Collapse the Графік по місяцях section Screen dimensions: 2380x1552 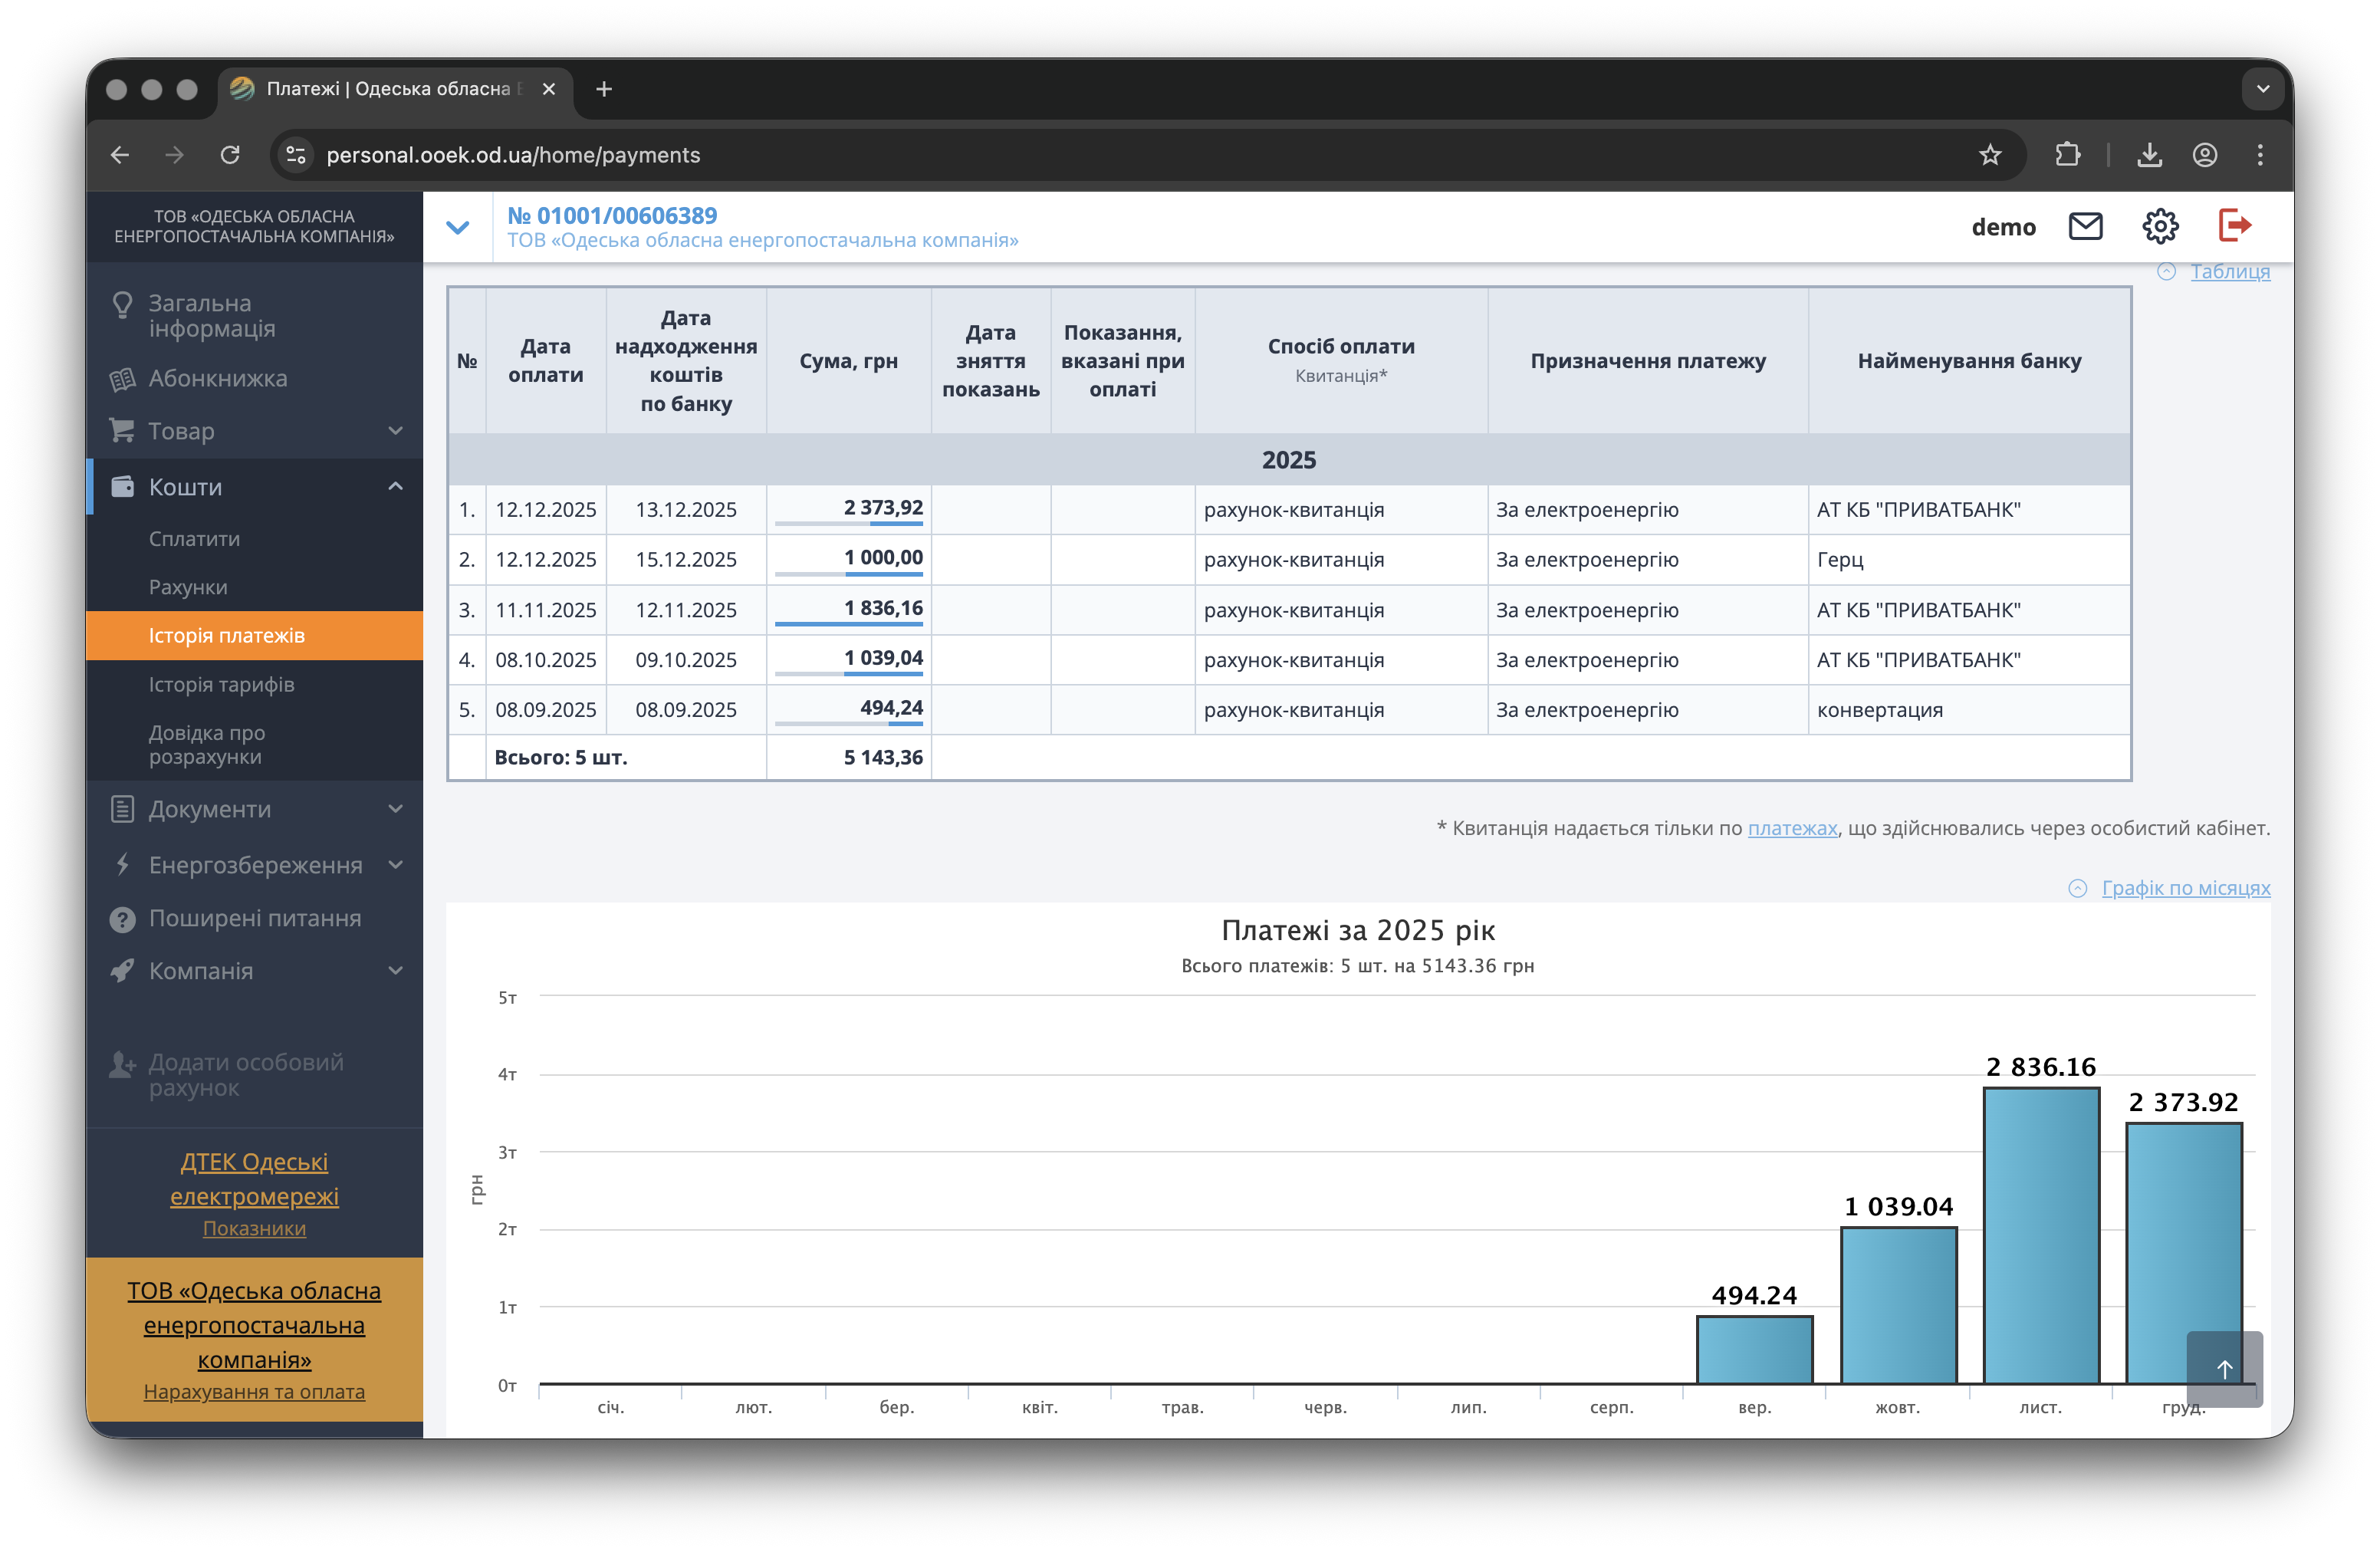pyautogui.click(x=2185, y=888)
